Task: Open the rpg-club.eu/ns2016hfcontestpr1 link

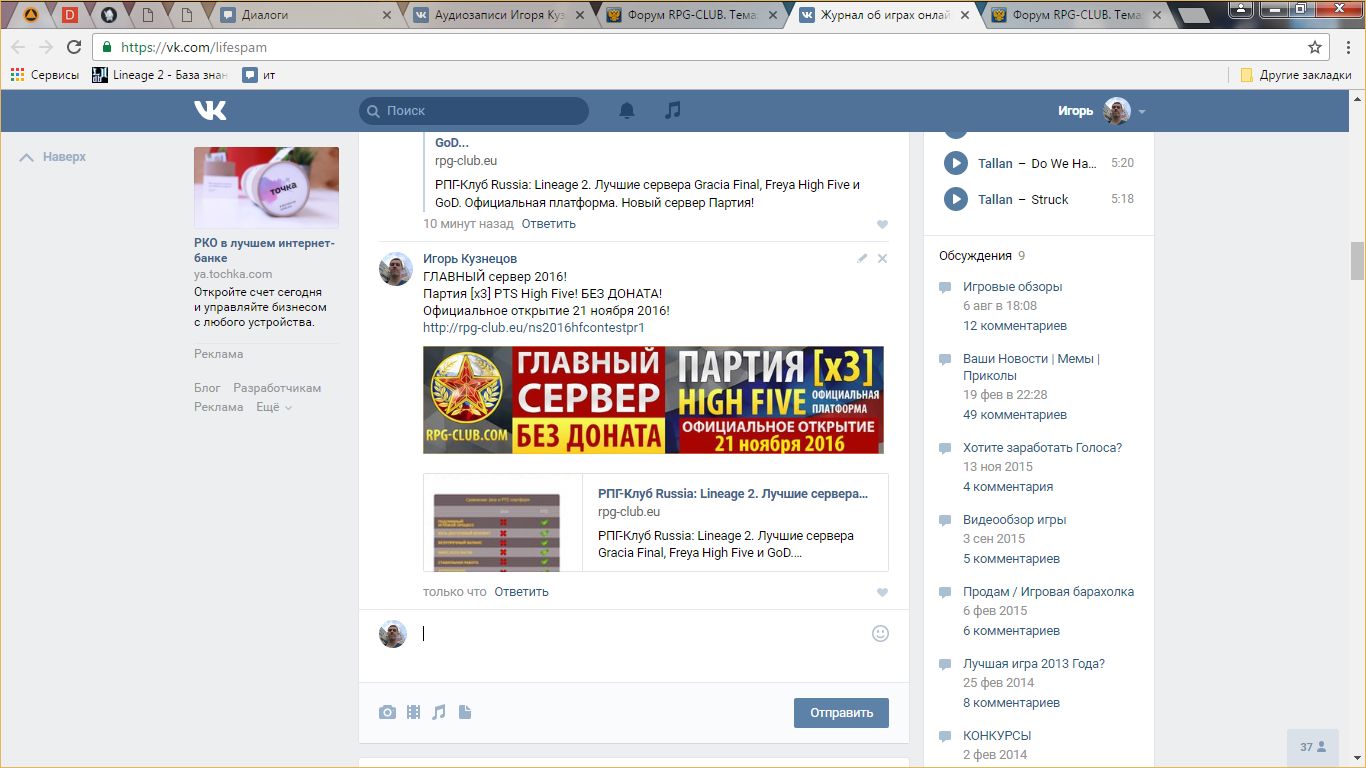Action: point(533,327)
